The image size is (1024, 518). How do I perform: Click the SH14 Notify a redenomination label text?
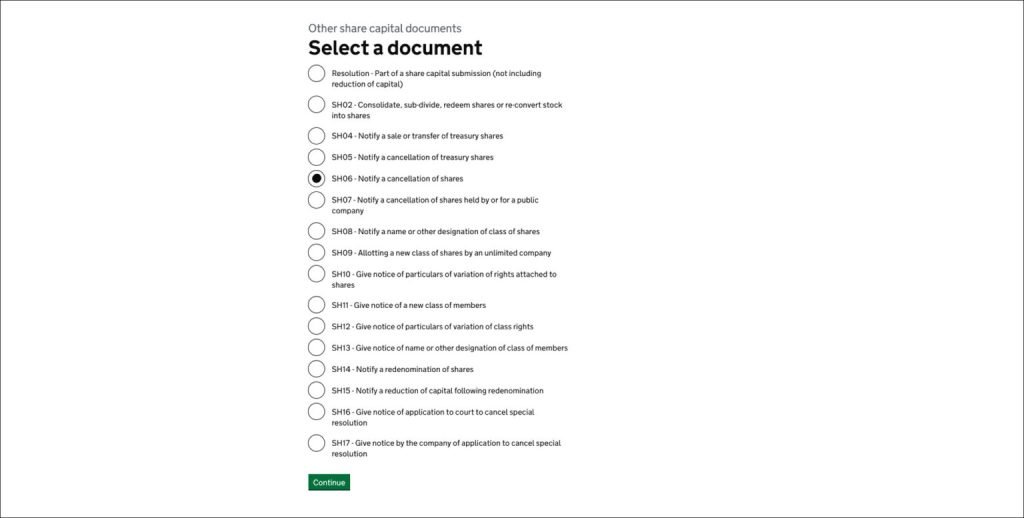[402, 370]
